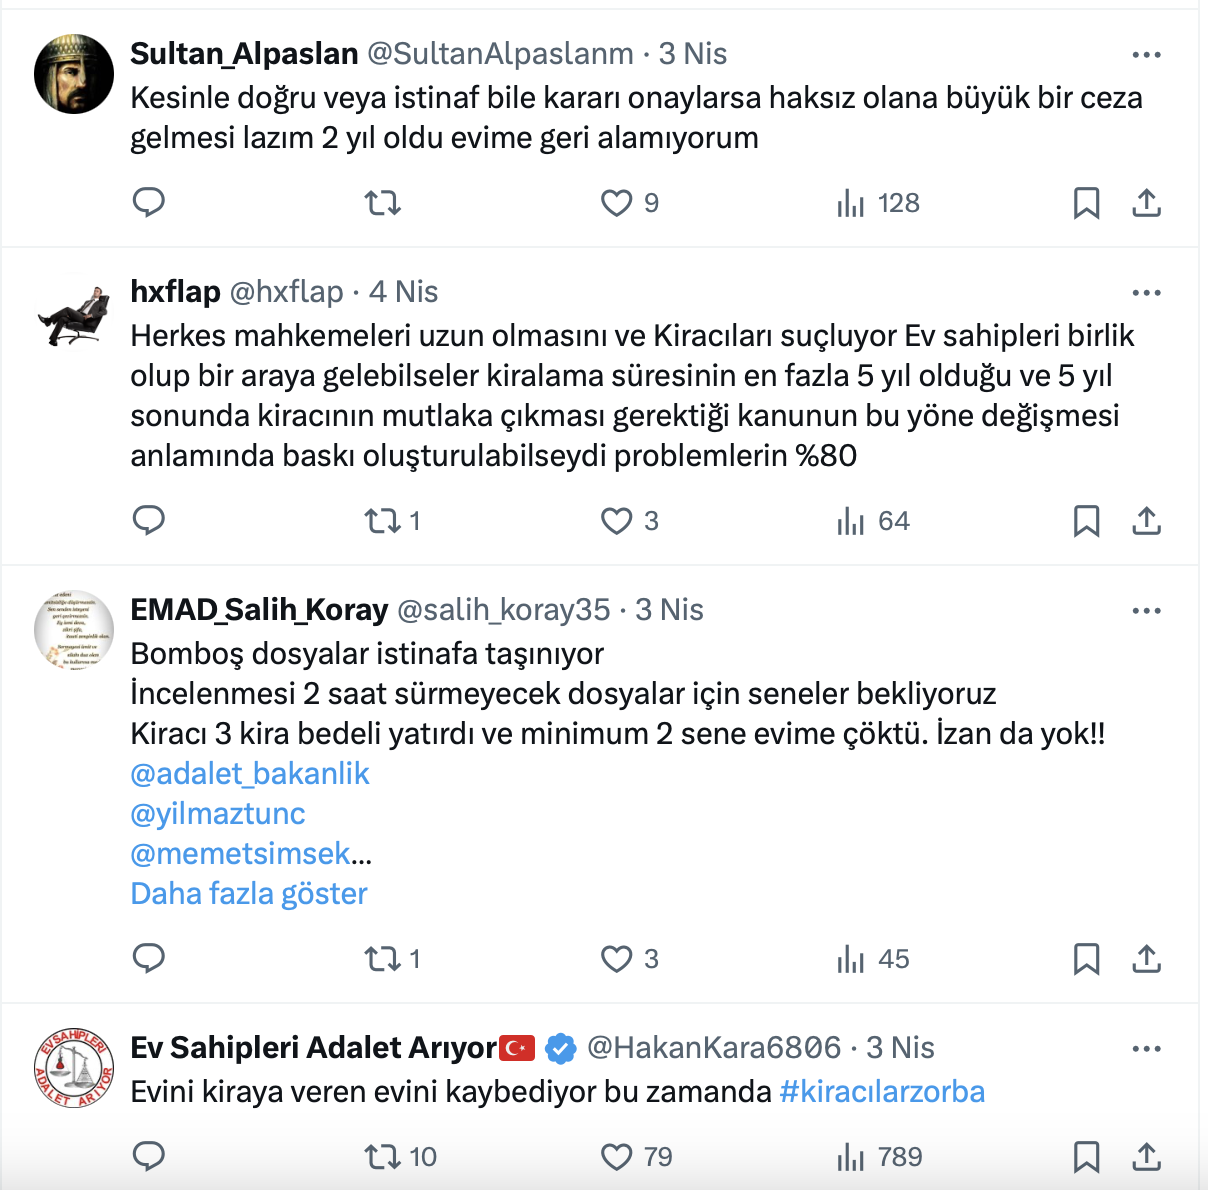Viewport: 1208px width, 1190px height.
Task: Open Sultan_Alpaslan's avatar
Action: [x=74, y=74]
